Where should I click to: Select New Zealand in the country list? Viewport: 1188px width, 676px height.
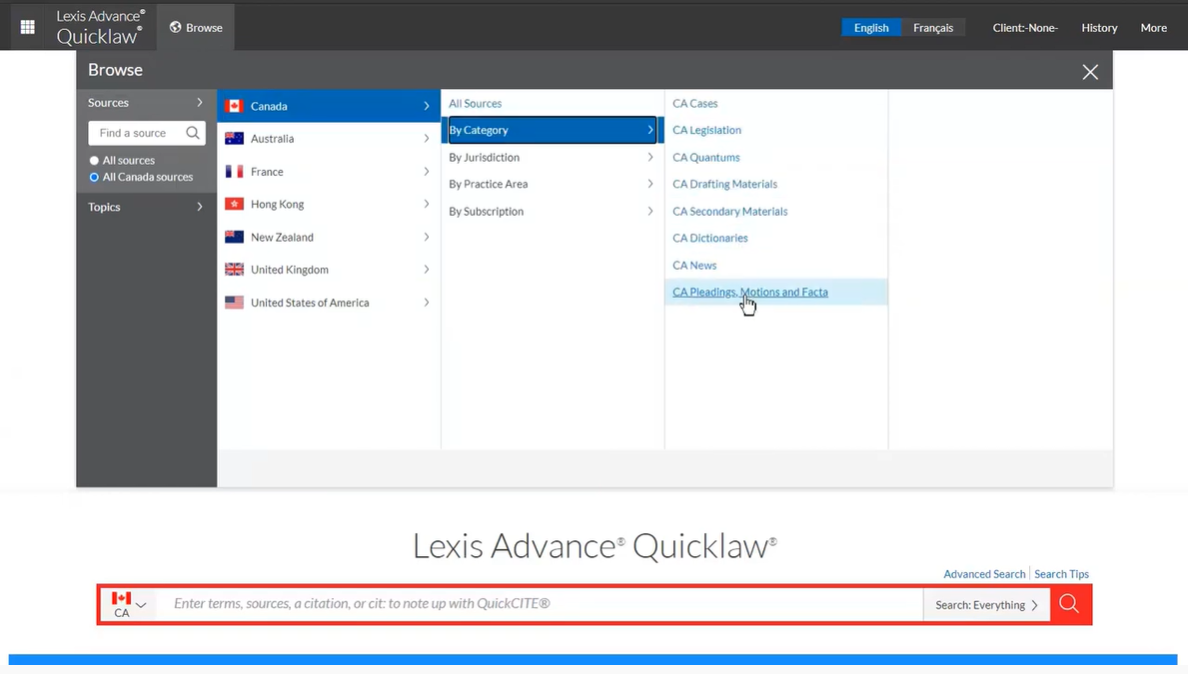[x=329, y=236]
